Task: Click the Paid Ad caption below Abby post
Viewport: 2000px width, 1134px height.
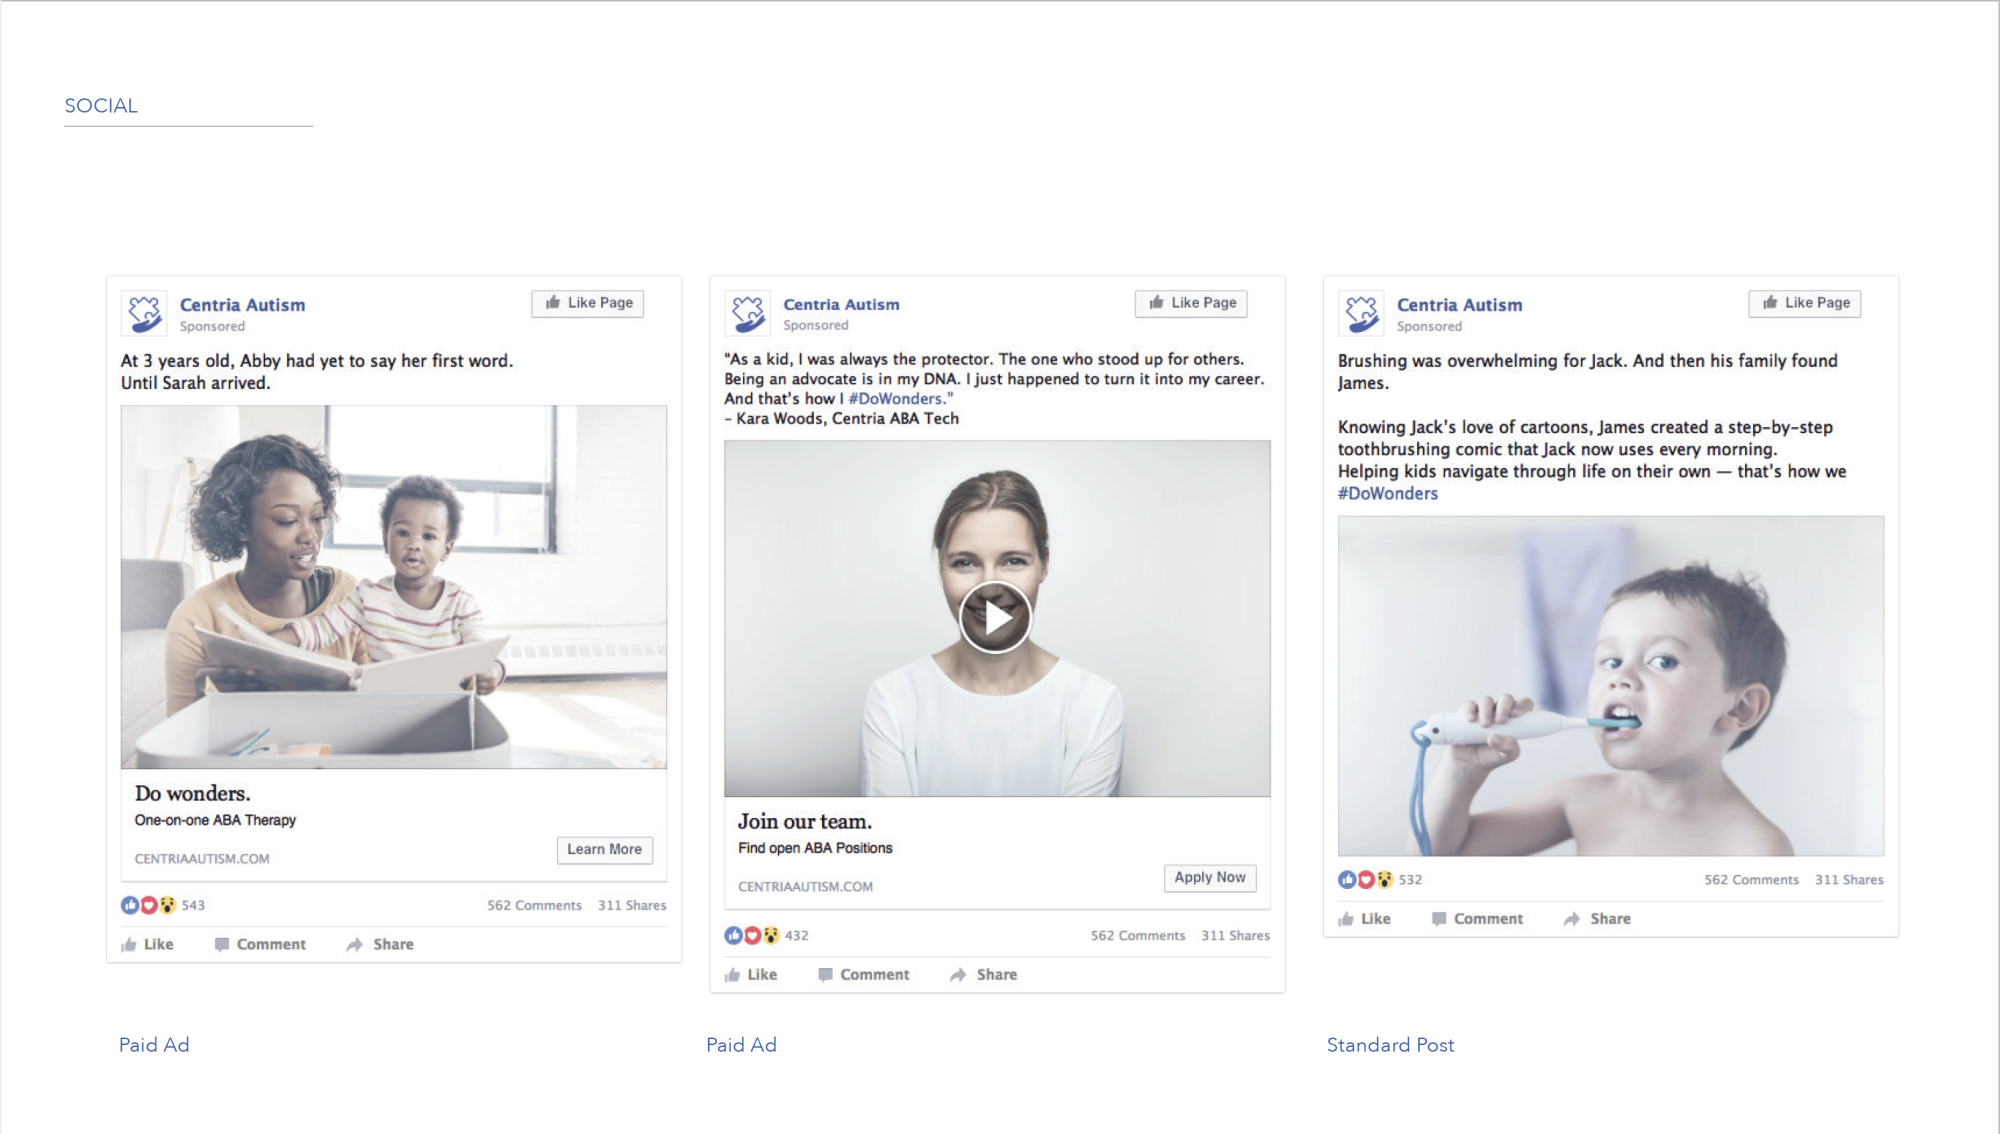Action: pos(154,1045)
